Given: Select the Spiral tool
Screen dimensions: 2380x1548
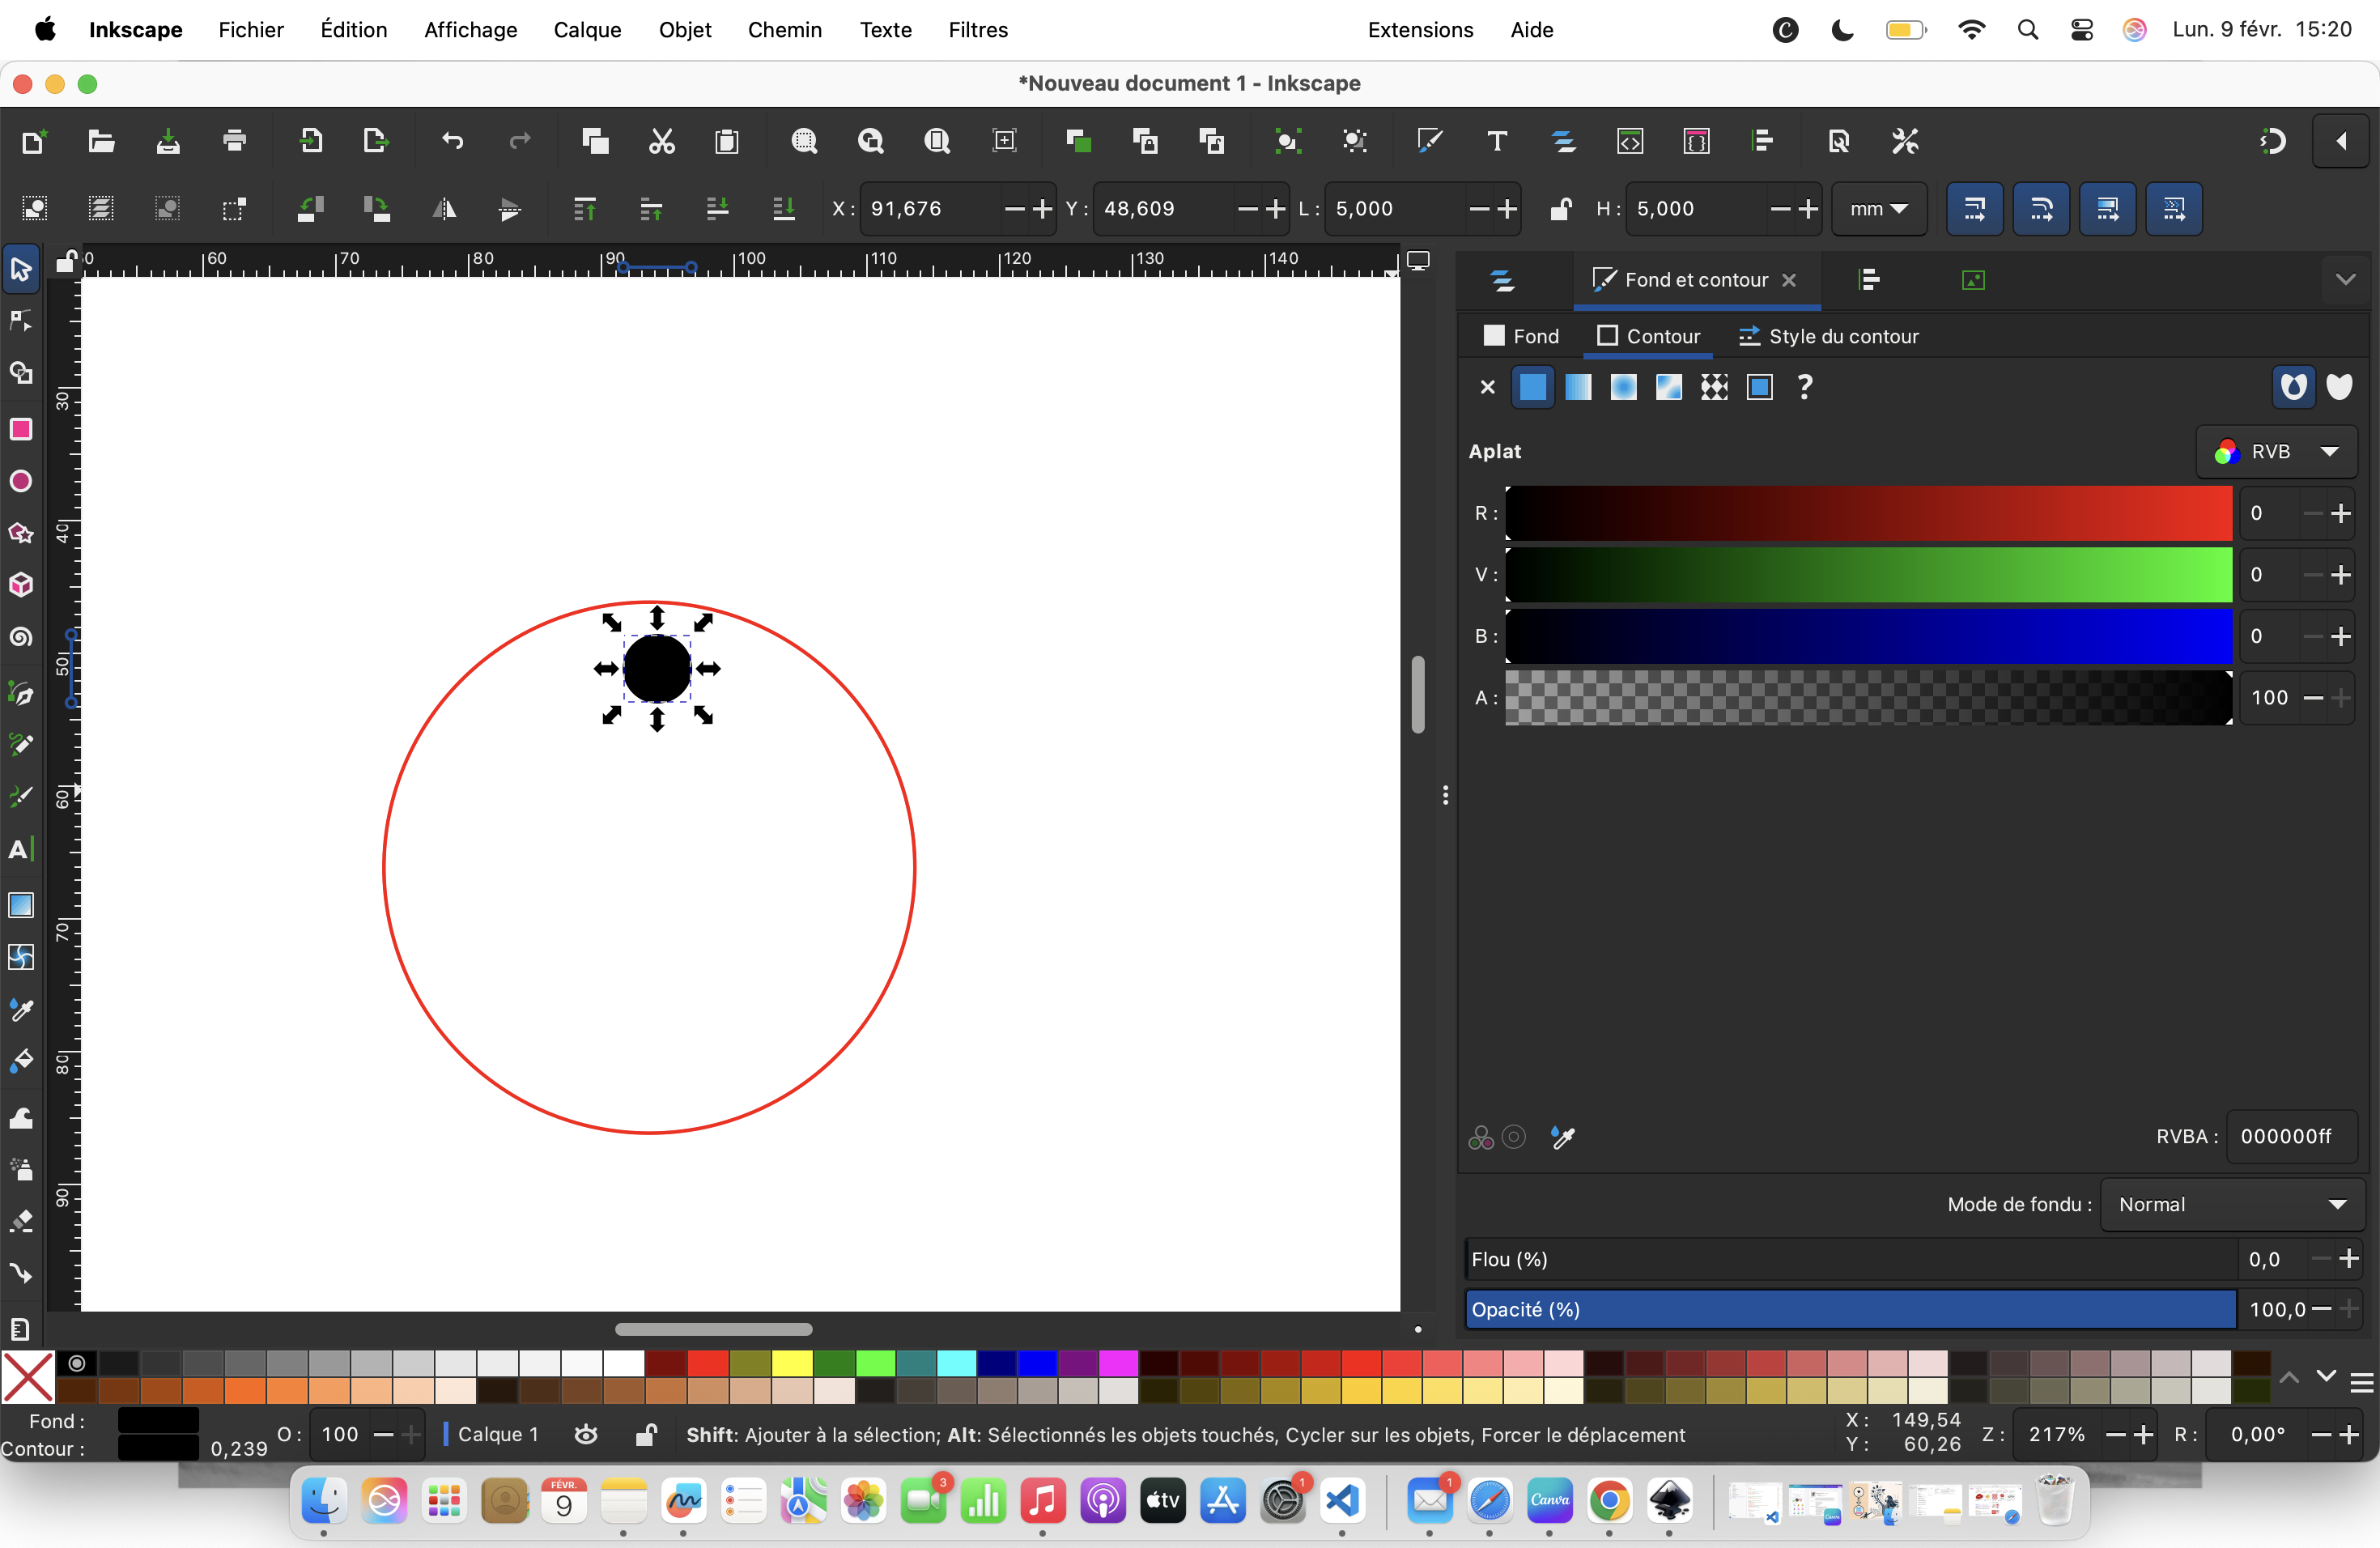Looking at the screenshot, I should click(21, 637).
